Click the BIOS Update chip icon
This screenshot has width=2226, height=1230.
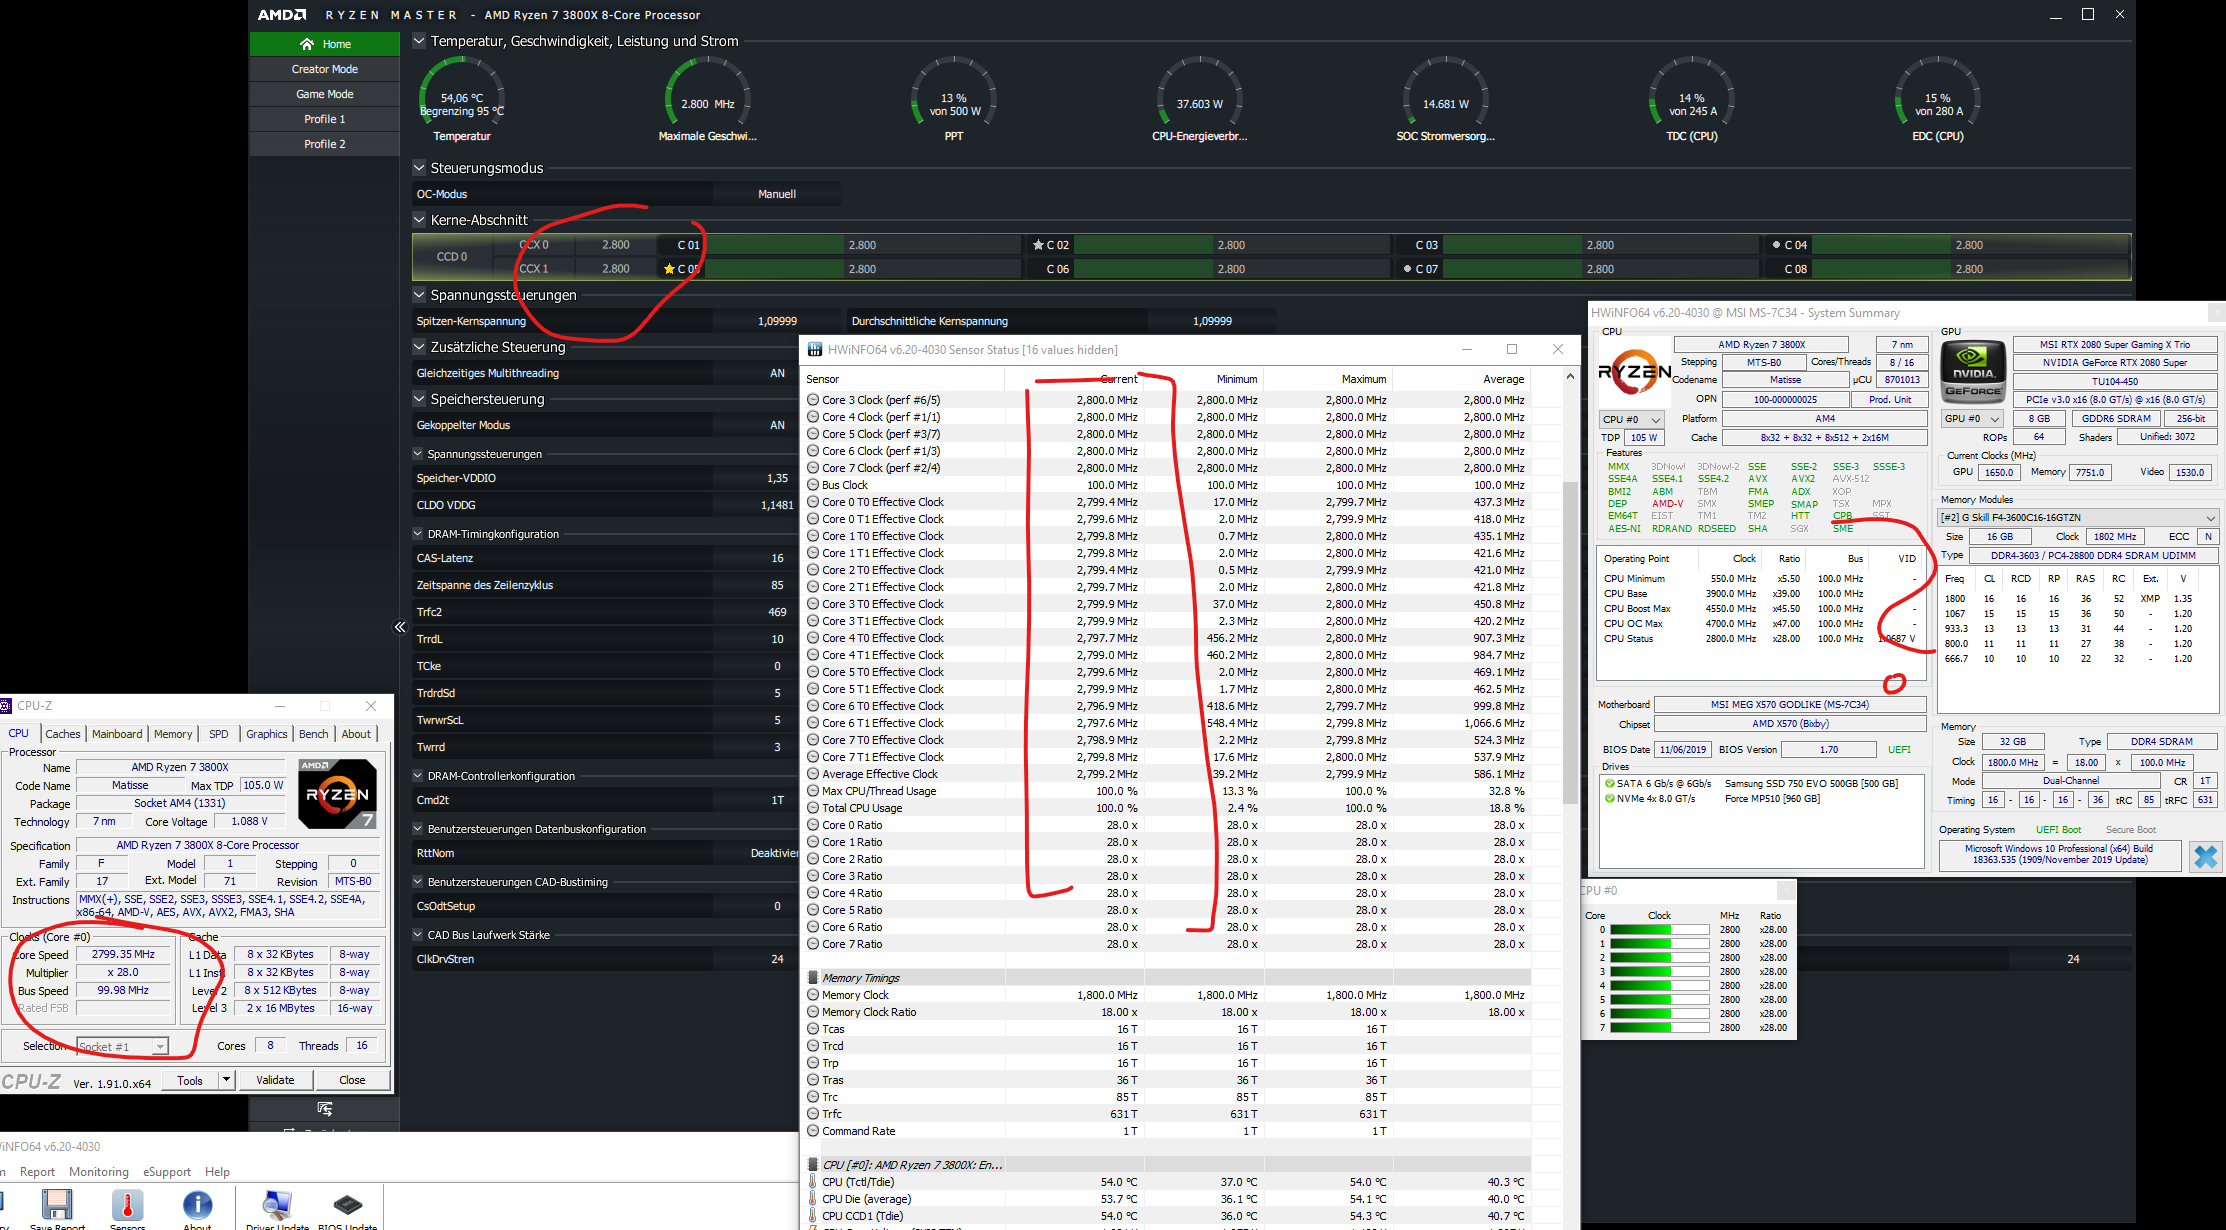point(347,1205)
